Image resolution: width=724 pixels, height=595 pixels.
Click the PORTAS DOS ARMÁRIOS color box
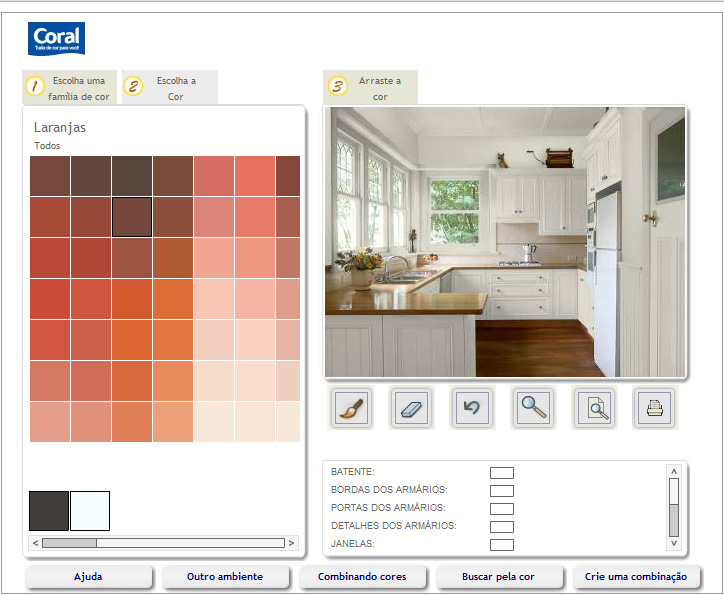click(x=502, y=509)
